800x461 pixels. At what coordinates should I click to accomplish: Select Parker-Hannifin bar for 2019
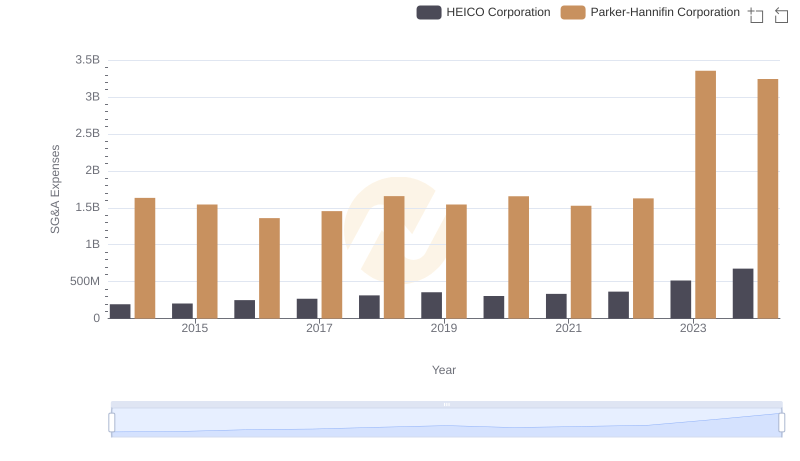pos(456,262)
